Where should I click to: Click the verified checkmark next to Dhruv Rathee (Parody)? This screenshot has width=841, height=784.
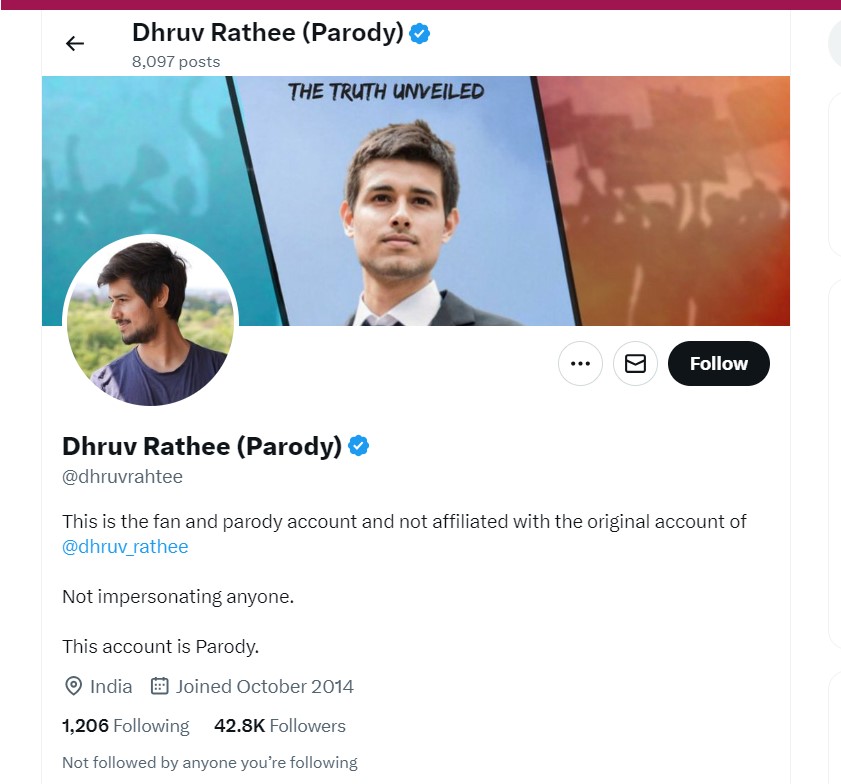(x=360, y=446)
